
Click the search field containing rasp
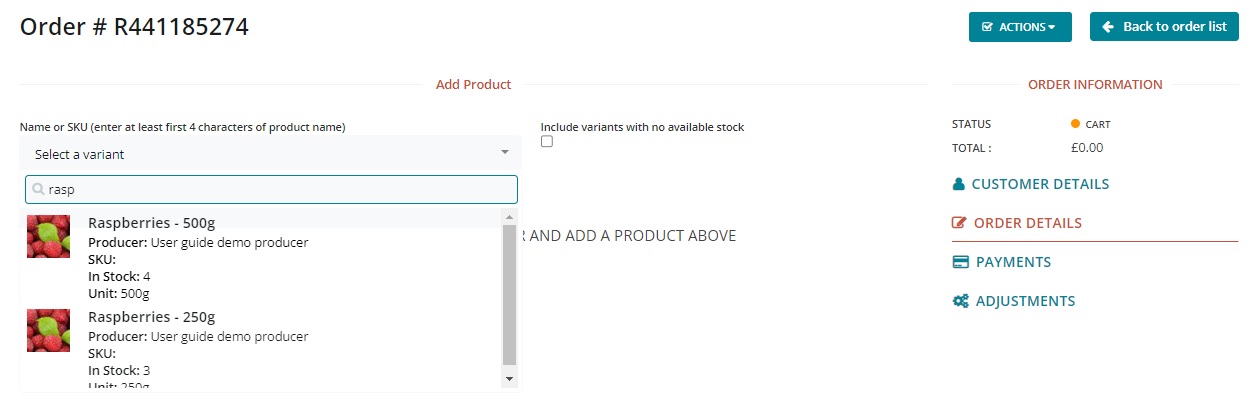pos(280,189)
